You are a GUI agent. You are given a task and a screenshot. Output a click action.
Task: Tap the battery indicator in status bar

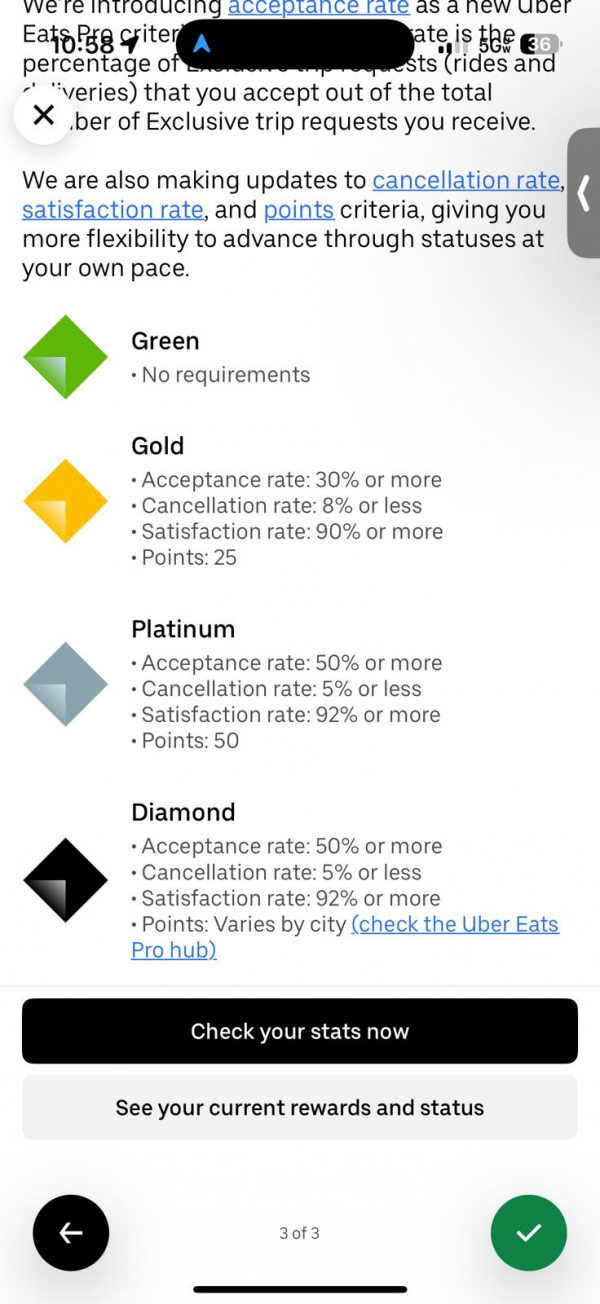click(x=540, y=45)
